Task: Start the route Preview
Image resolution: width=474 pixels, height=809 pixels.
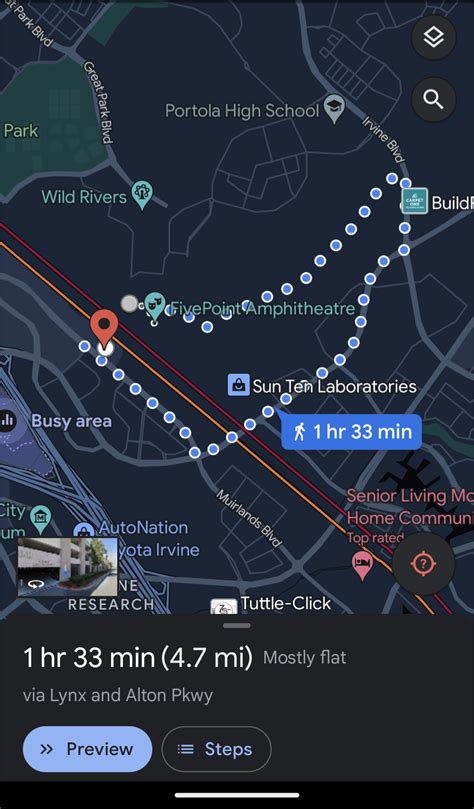Action: click(x=88, y=749)
